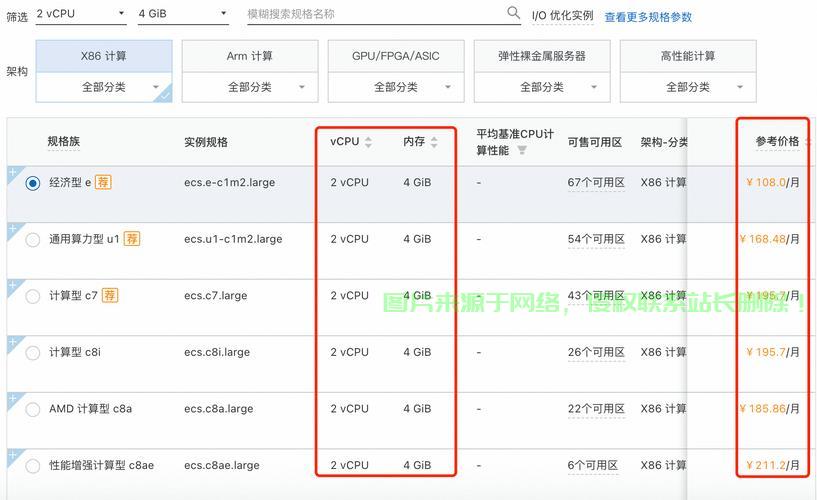Click 实例规格 column header
The width and height of the screenshot is (817, 500).
click(x=206, y=142)
